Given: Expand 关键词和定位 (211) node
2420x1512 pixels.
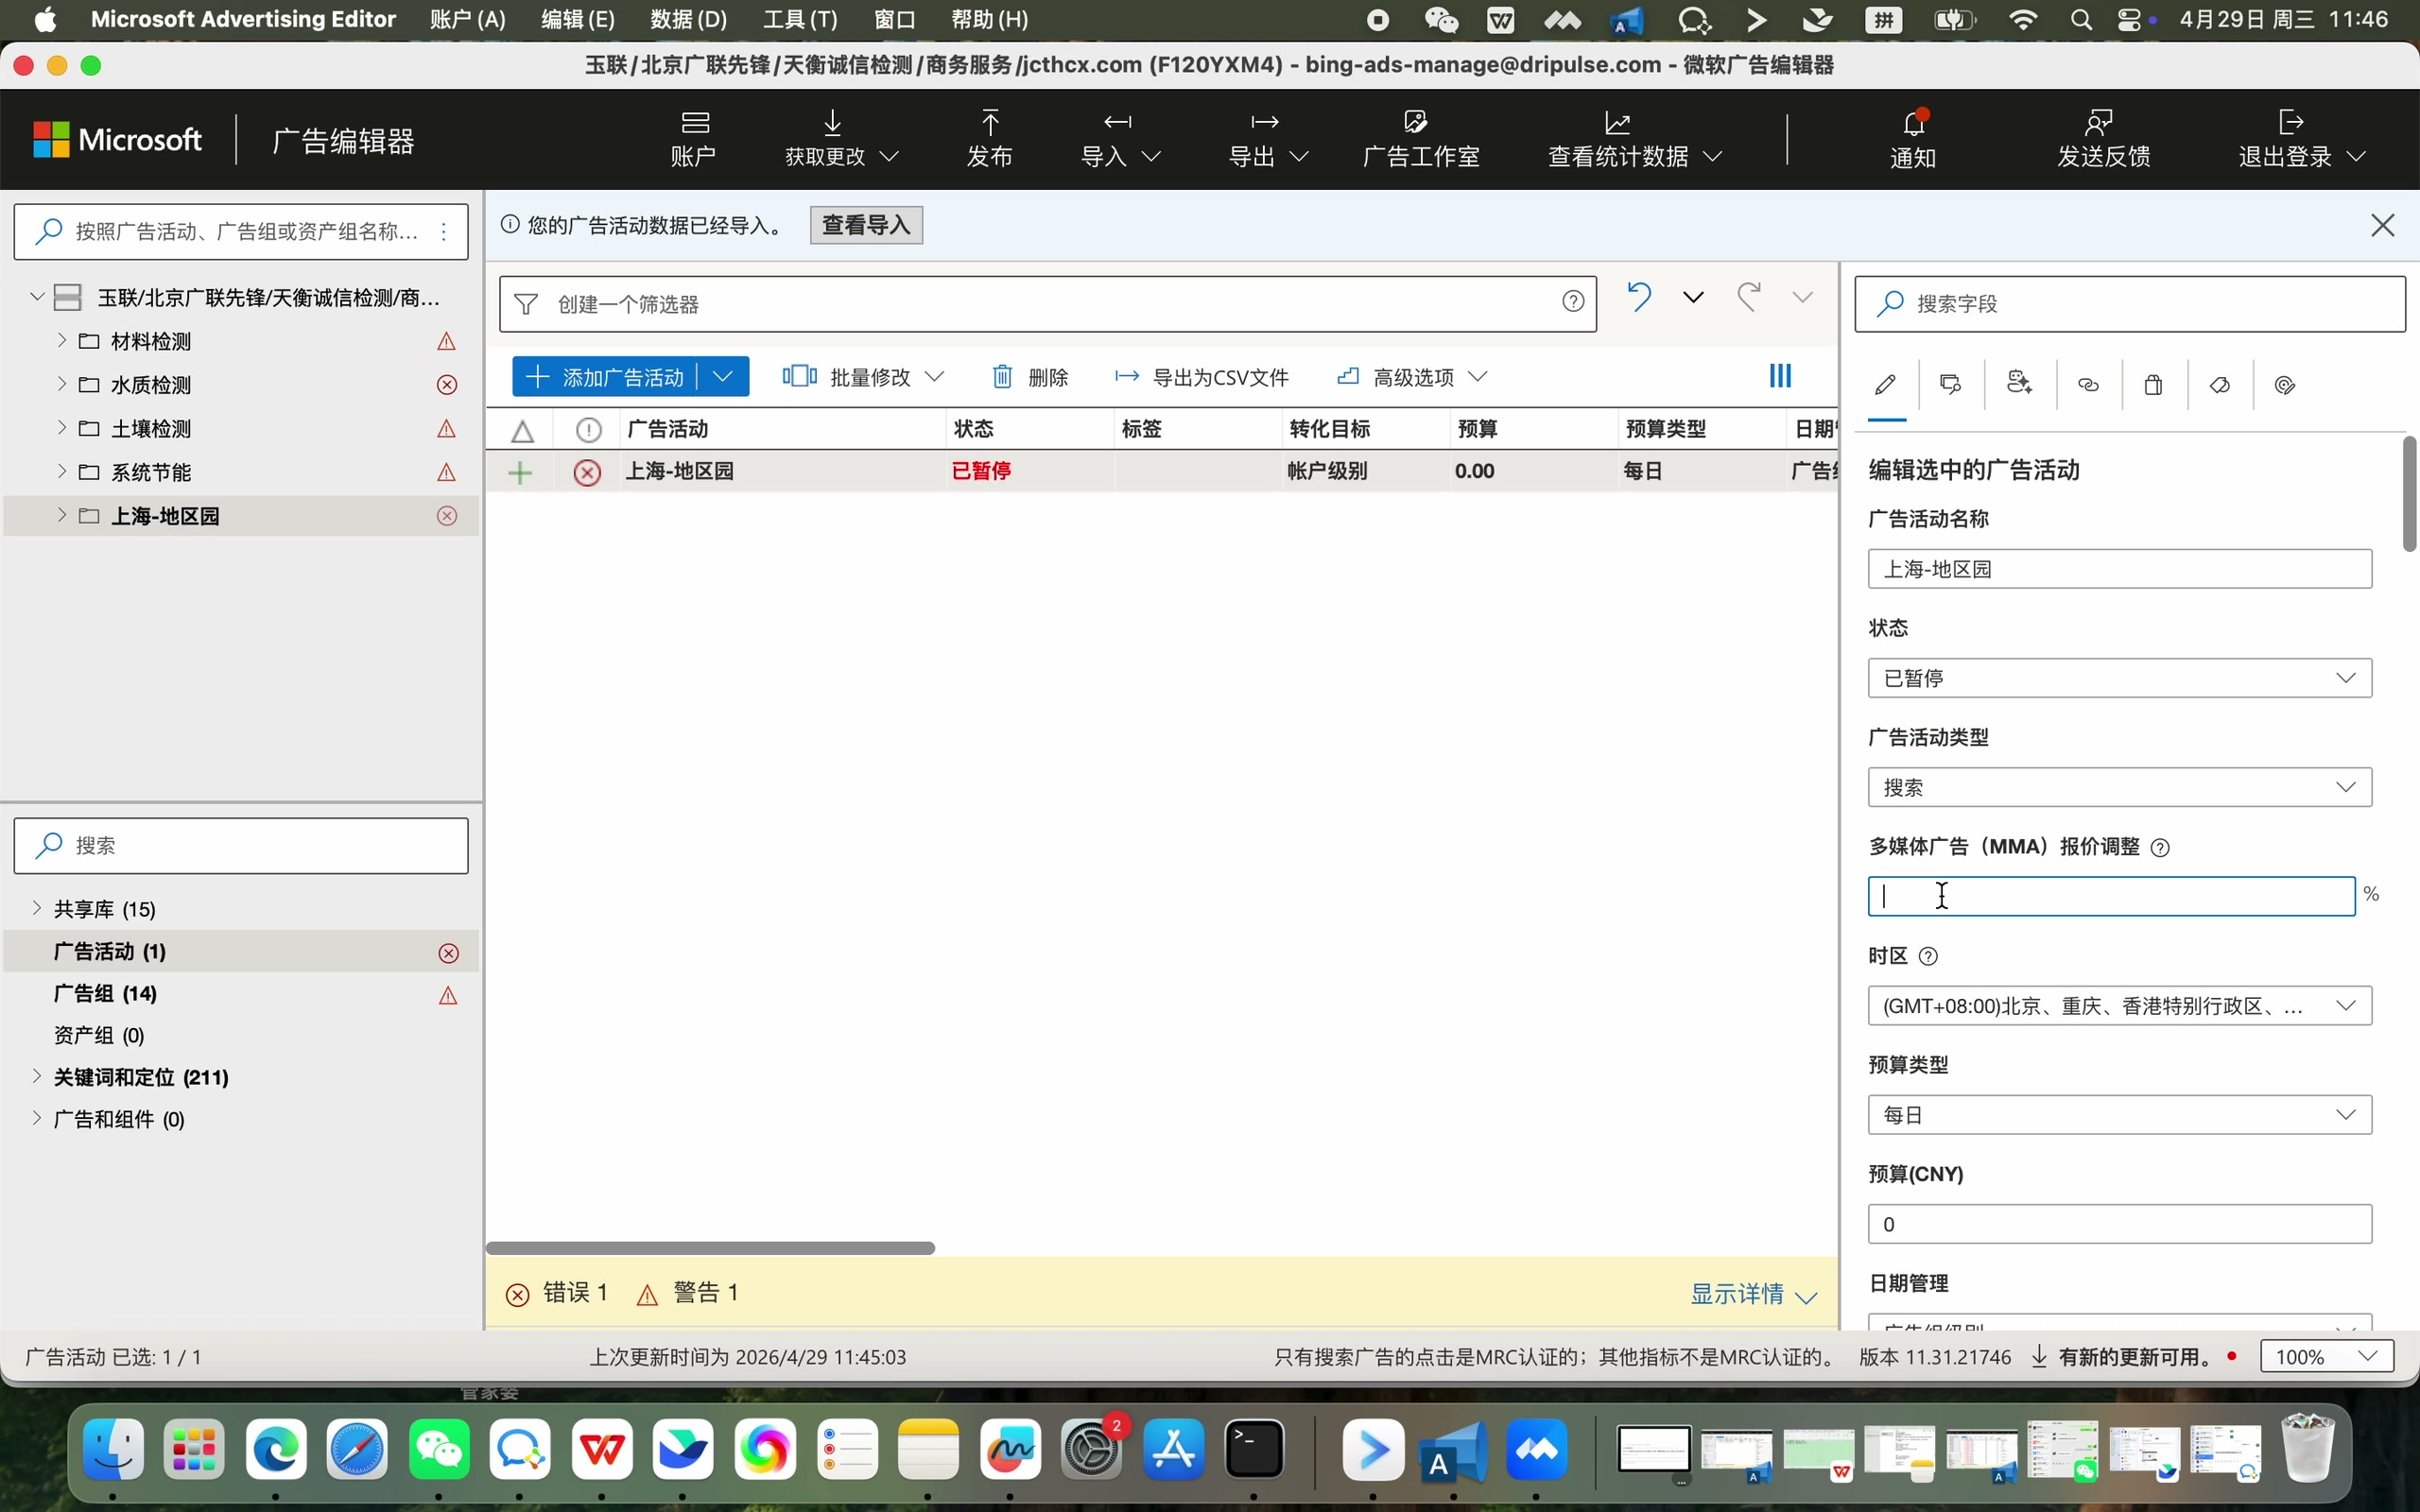Looking at the screenshot, I should (x=37, y=1076).
